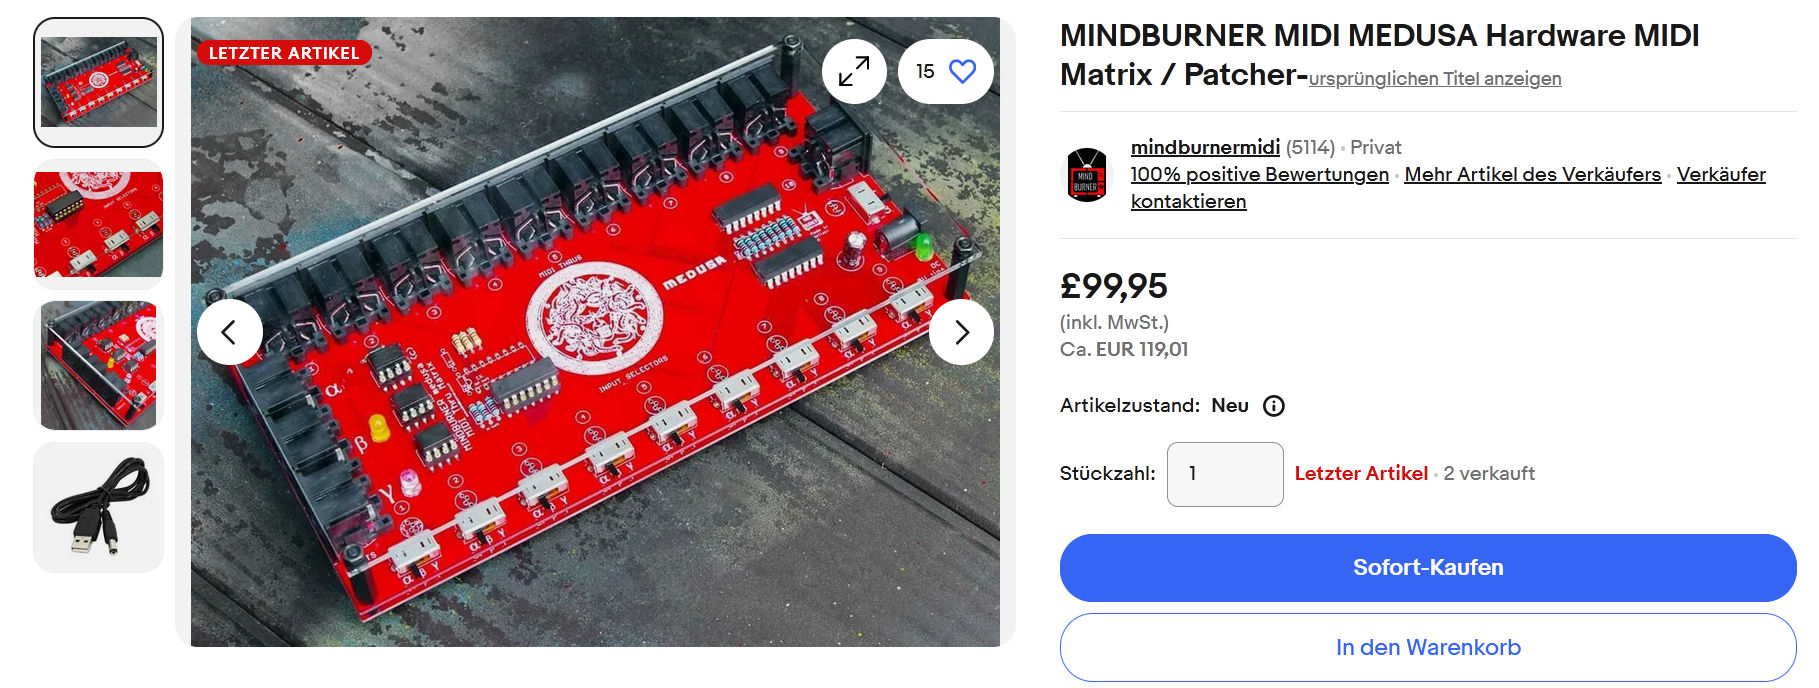Select the first board overview thumbnail

click(x=98, y=82)
